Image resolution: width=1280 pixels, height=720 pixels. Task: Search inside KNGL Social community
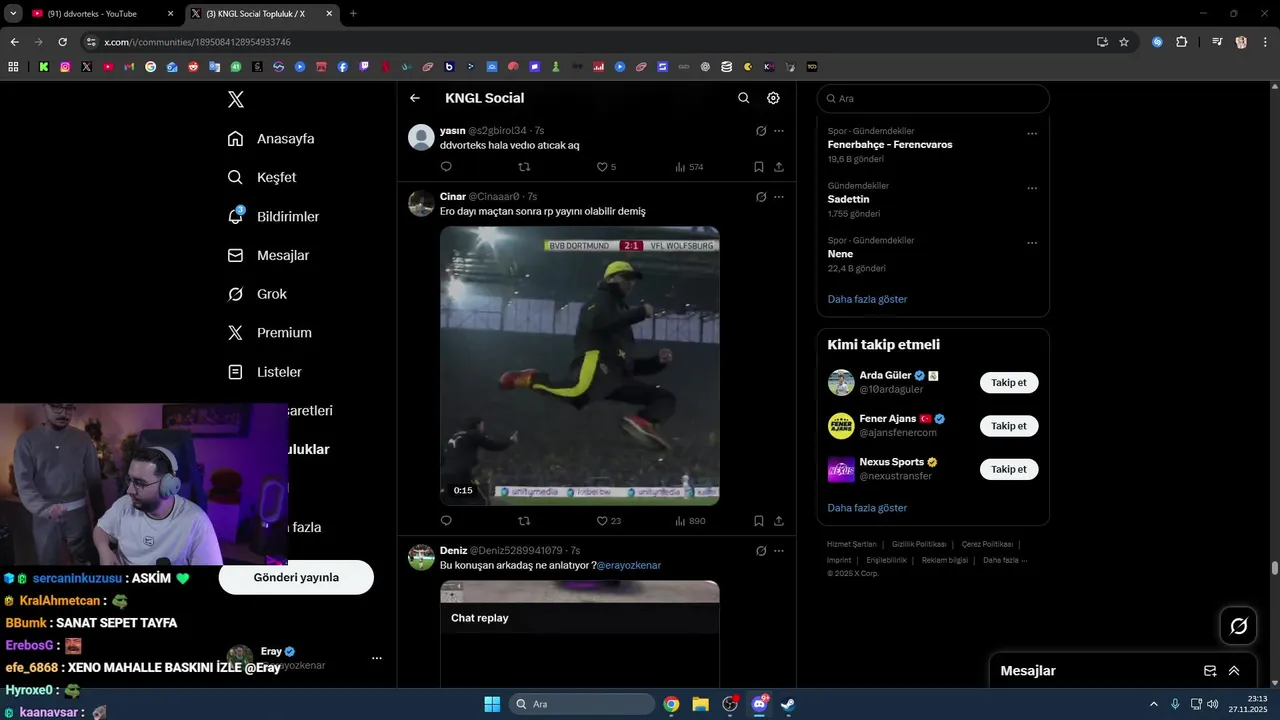pos(743,98)
